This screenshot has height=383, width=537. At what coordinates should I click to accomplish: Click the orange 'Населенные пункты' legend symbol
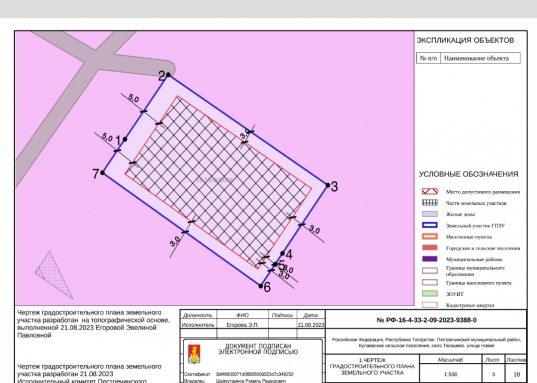click(x=430, y=237)
